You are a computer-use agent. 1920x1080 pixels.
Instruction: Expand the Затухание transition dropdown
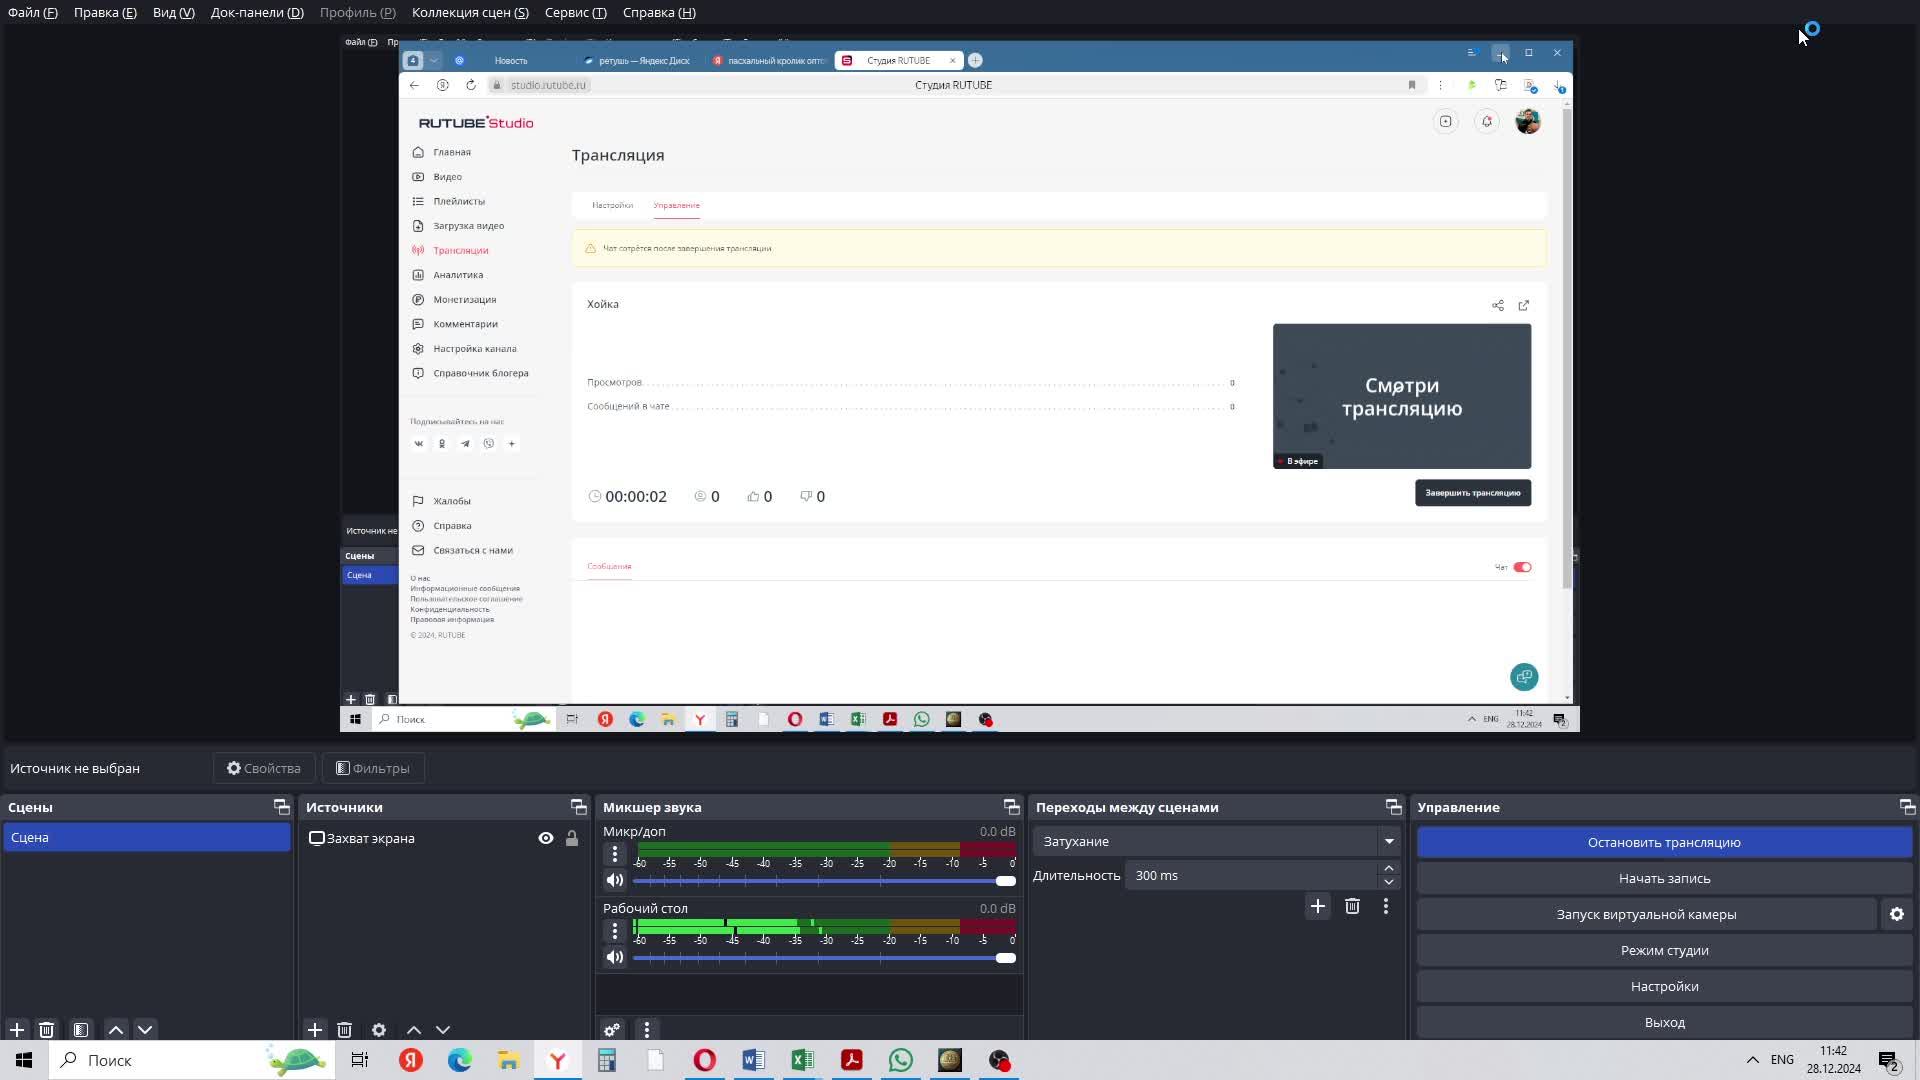(x=1389, y=842)
